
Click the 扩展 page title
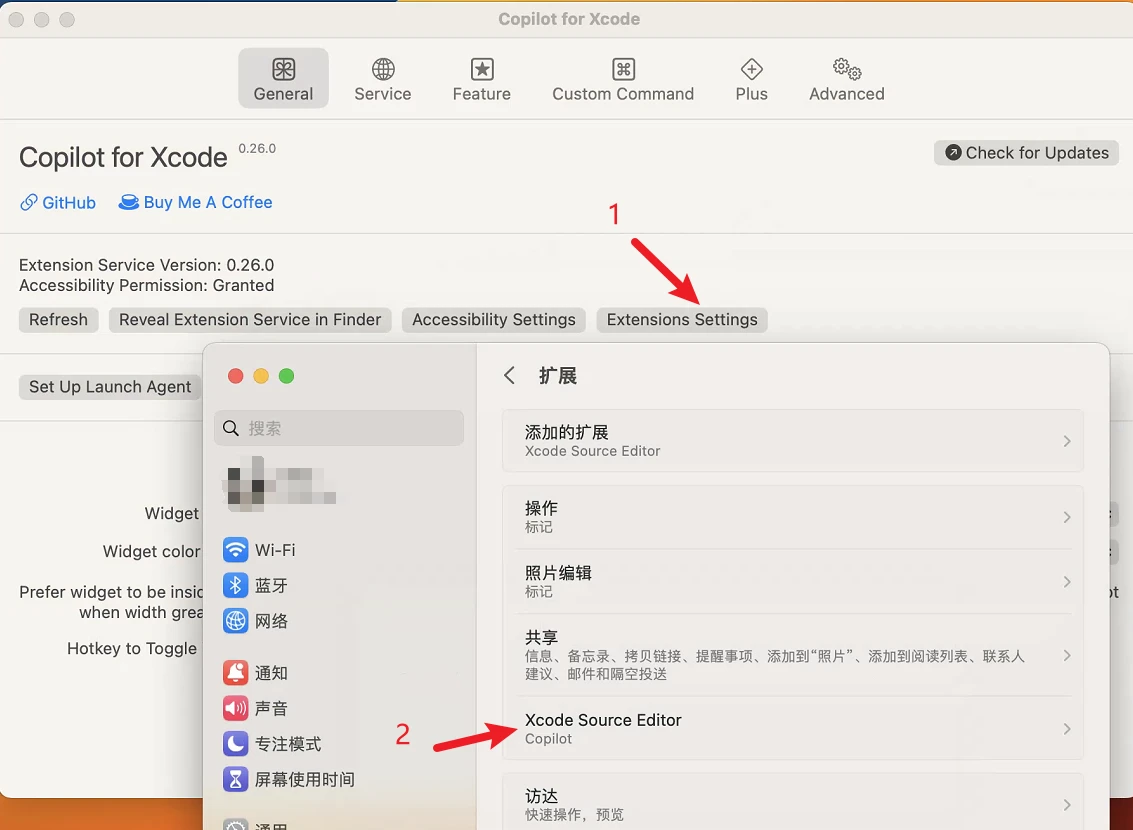click(x=558, y=376)
